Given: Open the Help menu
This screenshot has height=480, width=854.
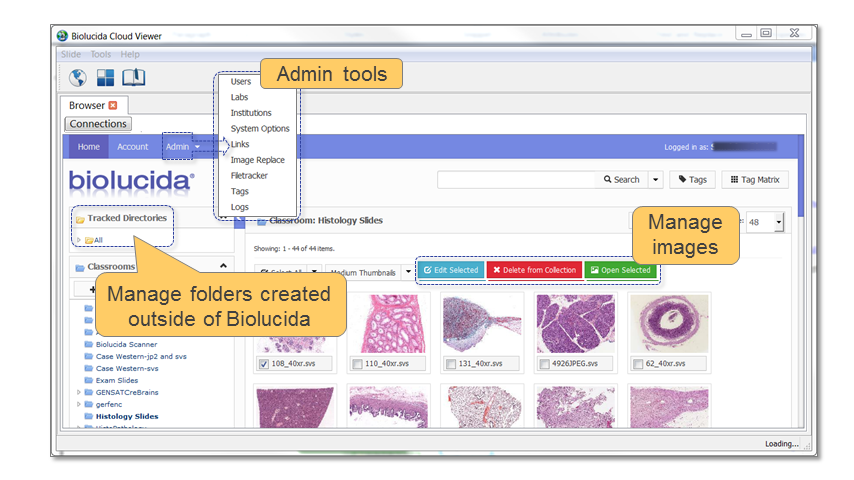Looking at the screenshot, I should (x=130, y=54).
